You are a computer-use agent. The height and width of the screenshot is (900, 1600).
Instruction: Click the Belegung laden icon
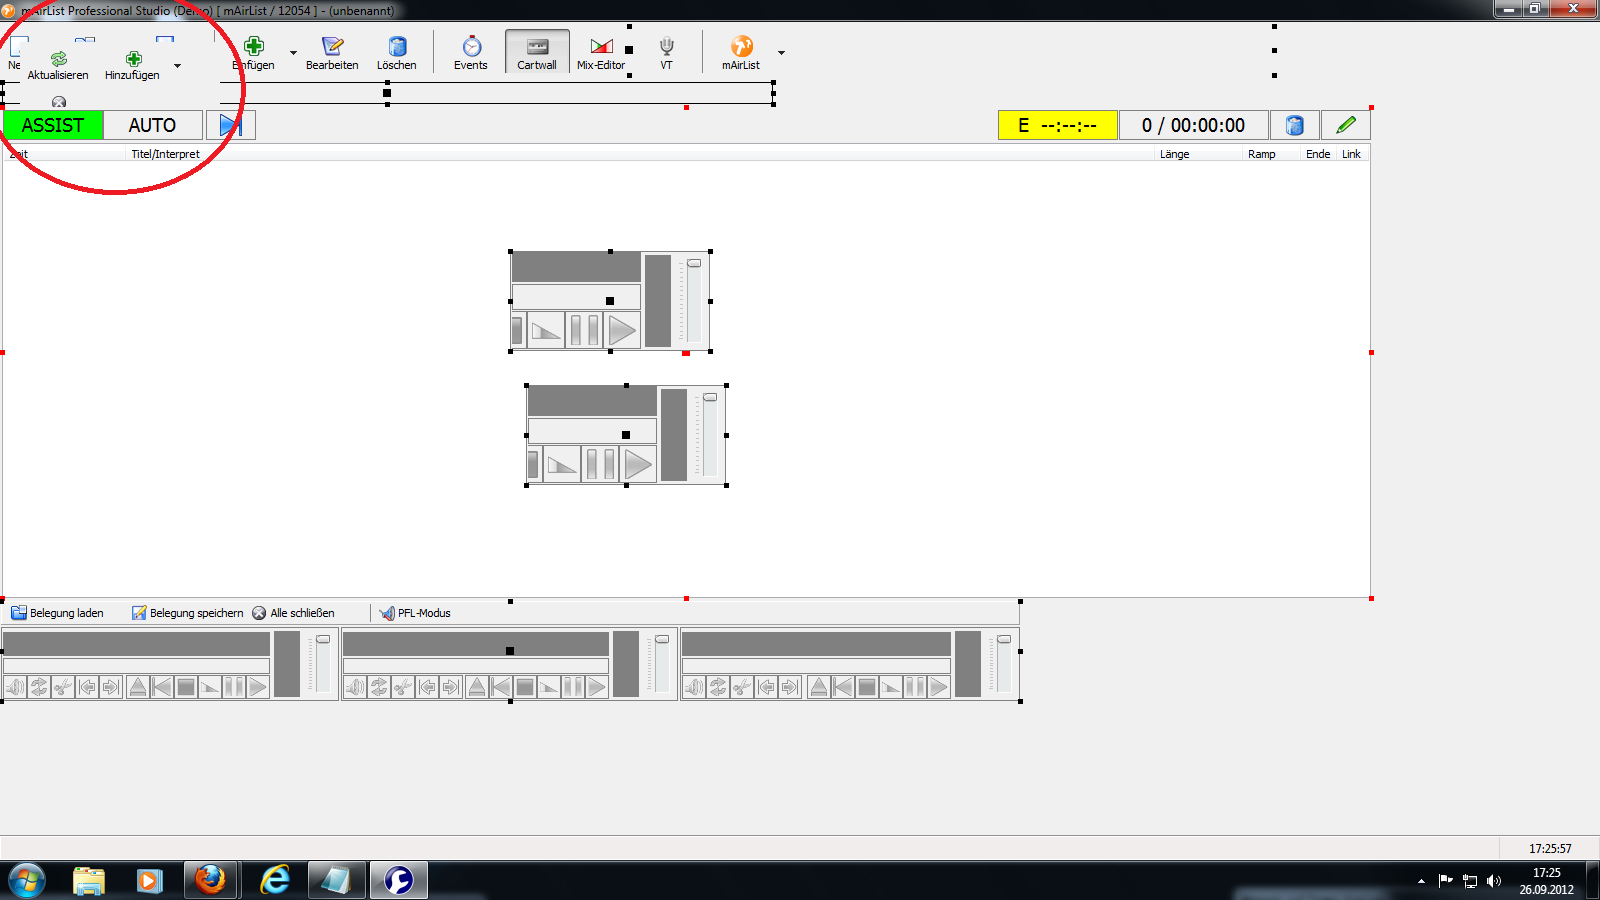pyautogui.click(x=19, y=613)
